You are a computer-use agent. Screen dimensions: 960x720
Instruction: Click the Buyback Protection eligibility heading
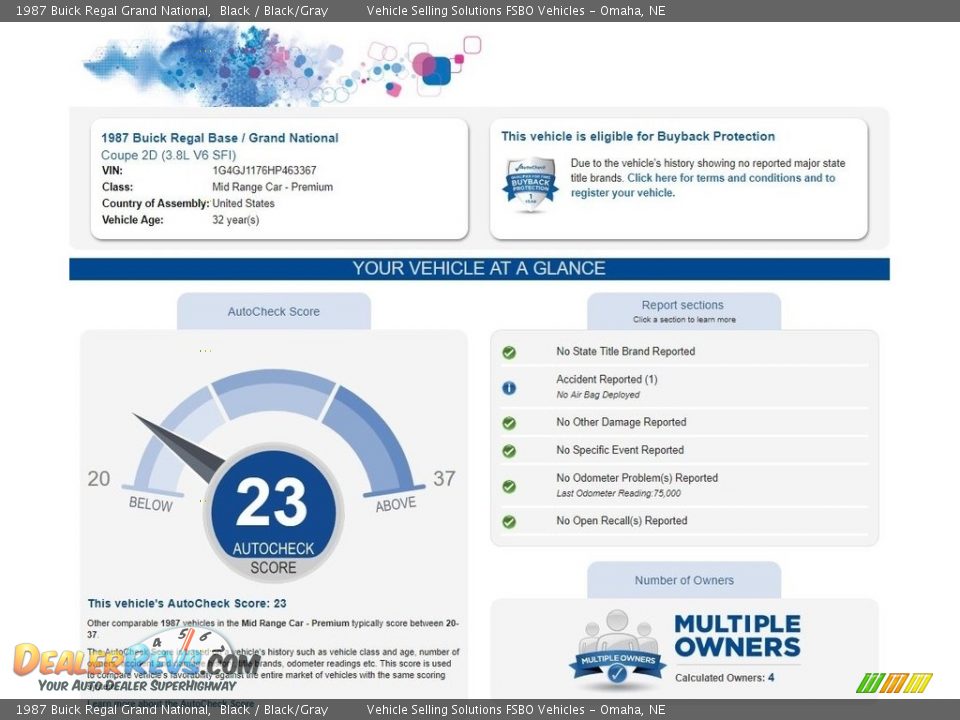(x=638, y=137)
